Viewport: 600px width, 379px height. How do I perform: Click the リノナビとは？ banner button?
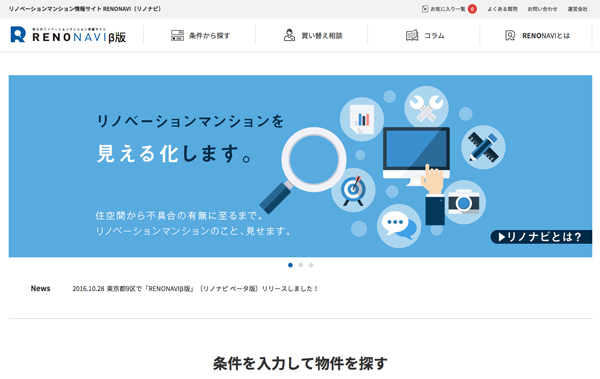tap(541, 237)
